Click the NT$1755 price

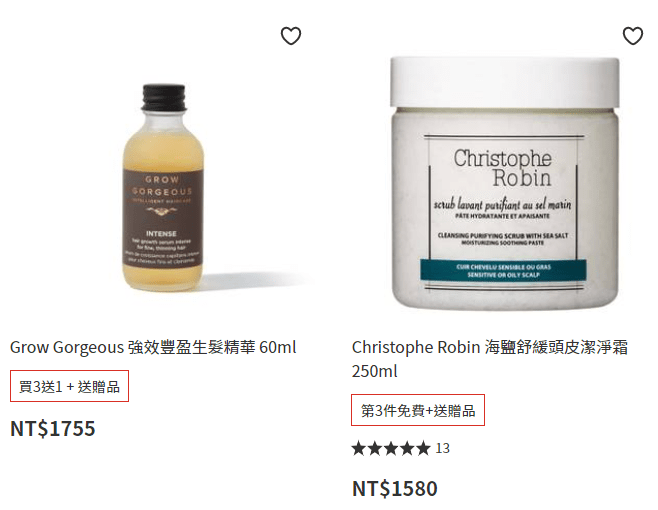coord(53,429)
